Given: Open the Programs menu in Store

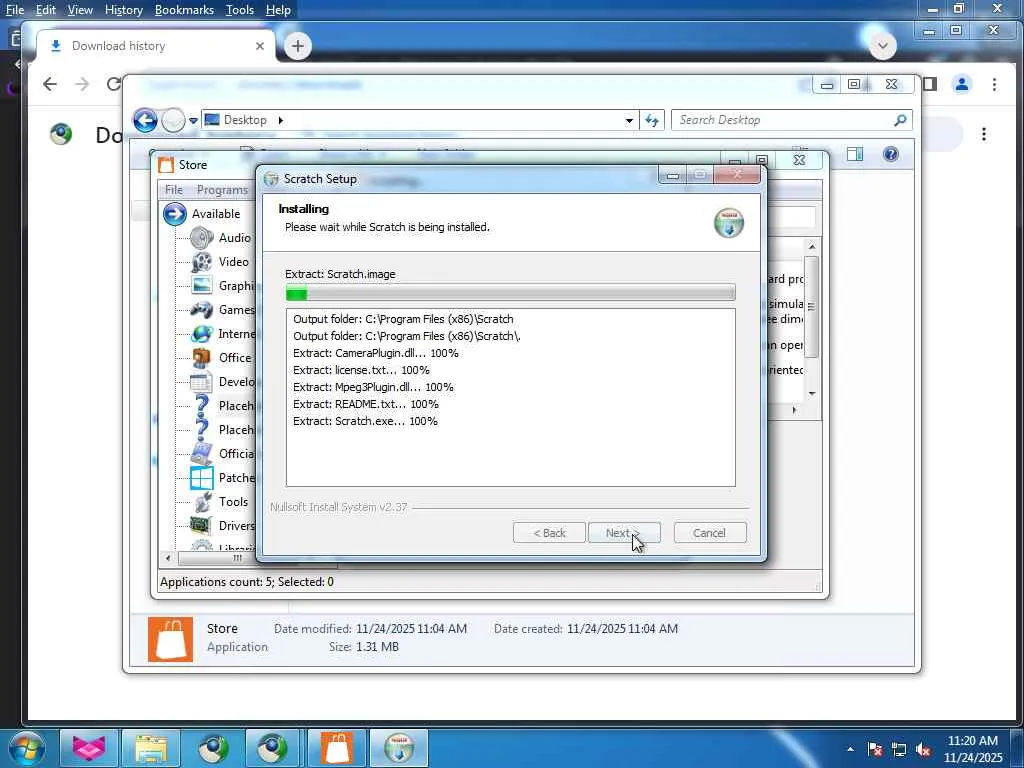Looking at the screenshot, I should [x=222, y=189].
